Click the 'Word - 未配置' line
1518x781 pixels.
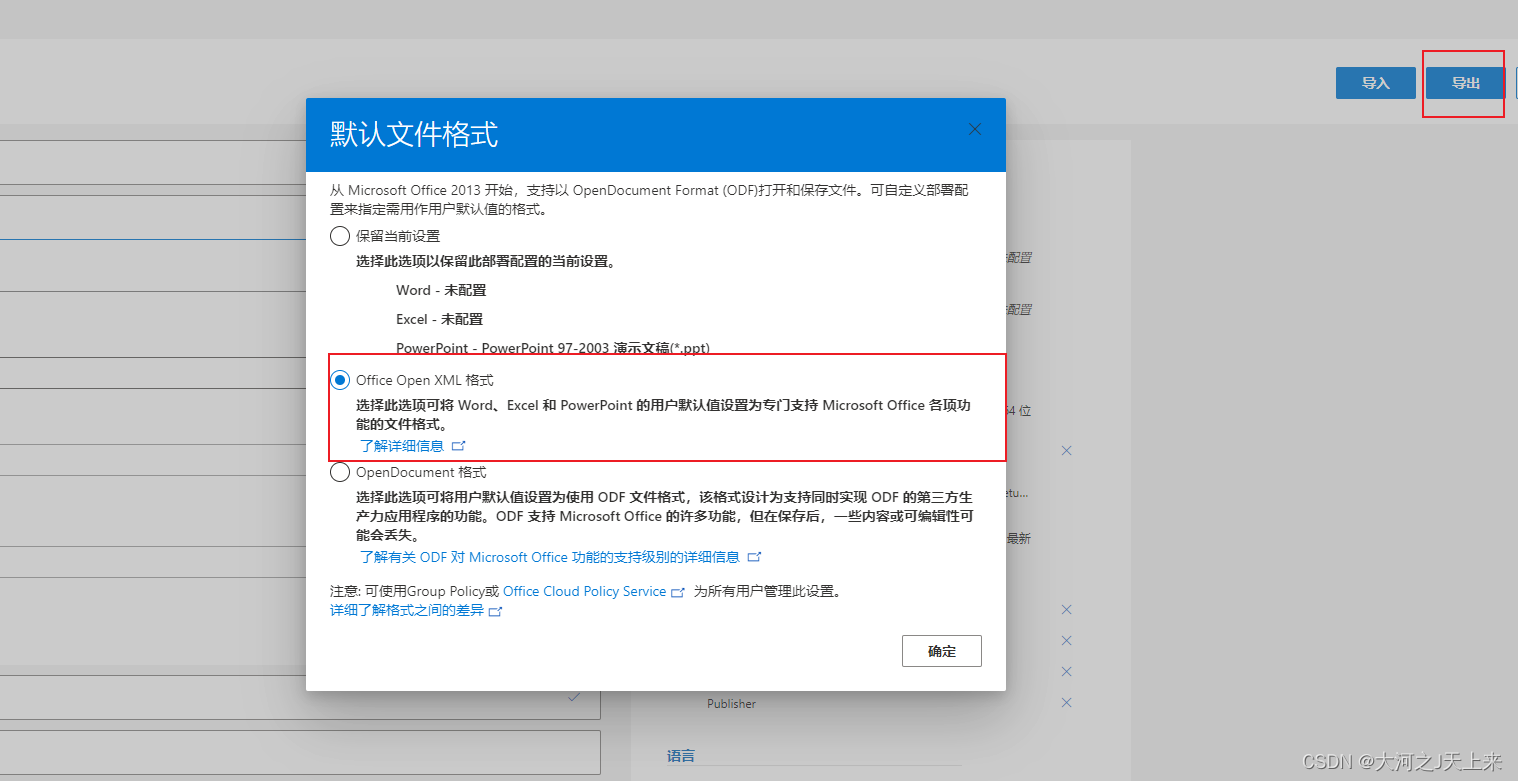441,290
